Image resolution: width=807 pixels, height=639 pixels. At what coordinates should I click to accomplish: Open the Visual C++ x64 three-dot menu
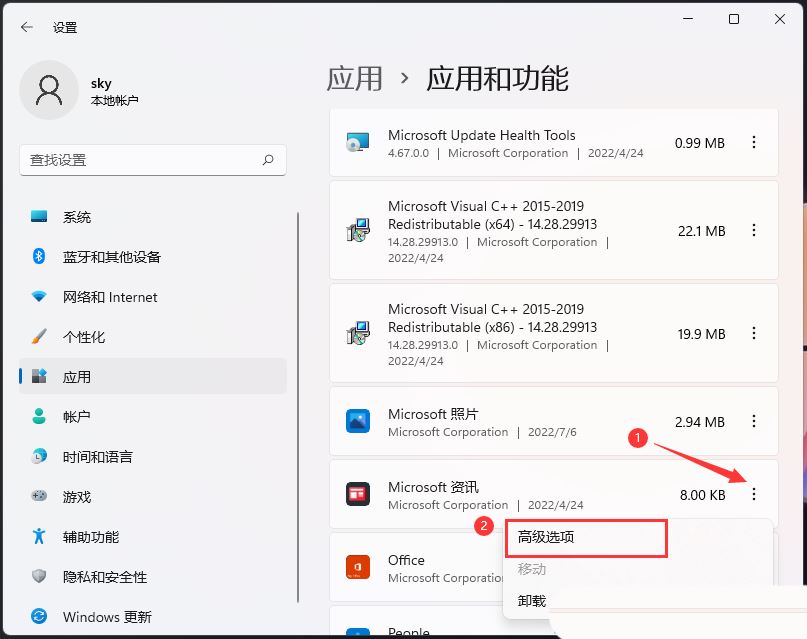[x=753, y=230]
